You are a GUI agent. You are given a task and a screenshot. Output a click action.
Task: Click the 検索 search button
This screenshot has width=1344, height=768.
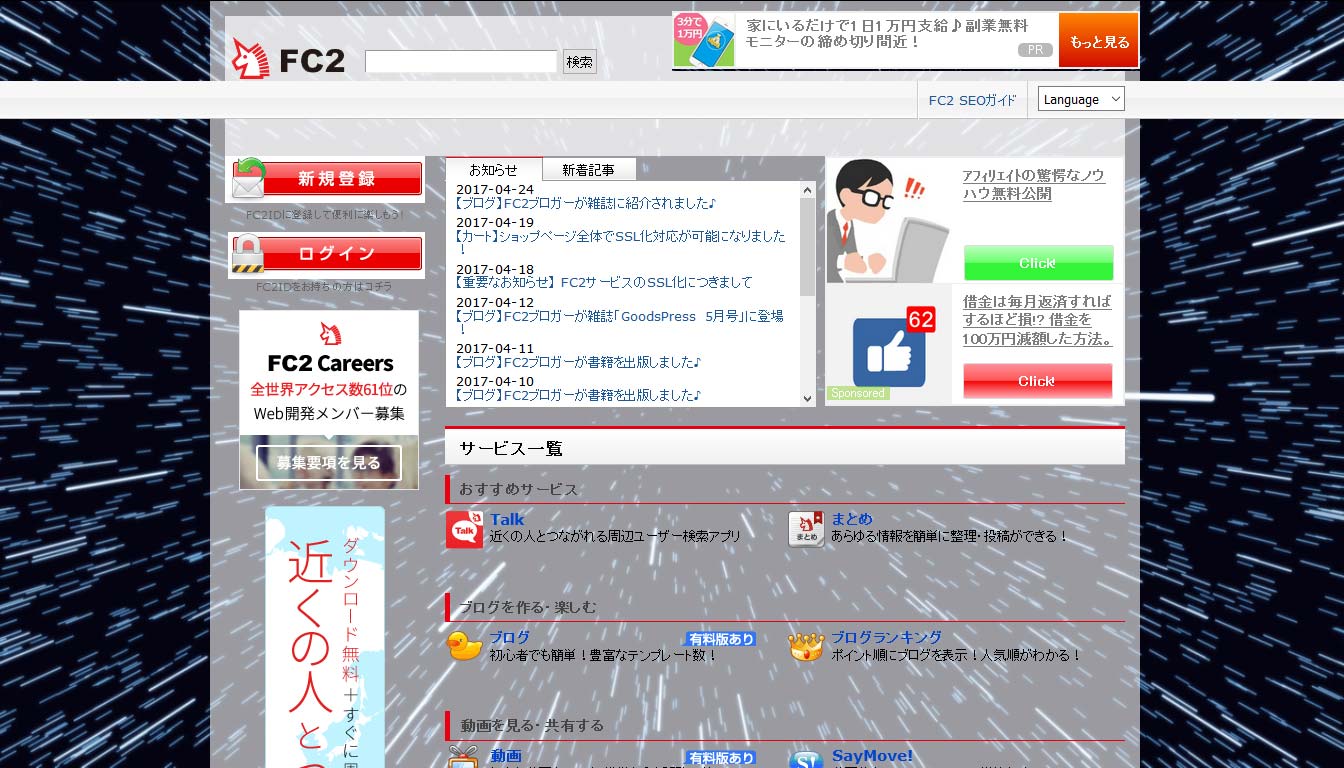[580, 62]
